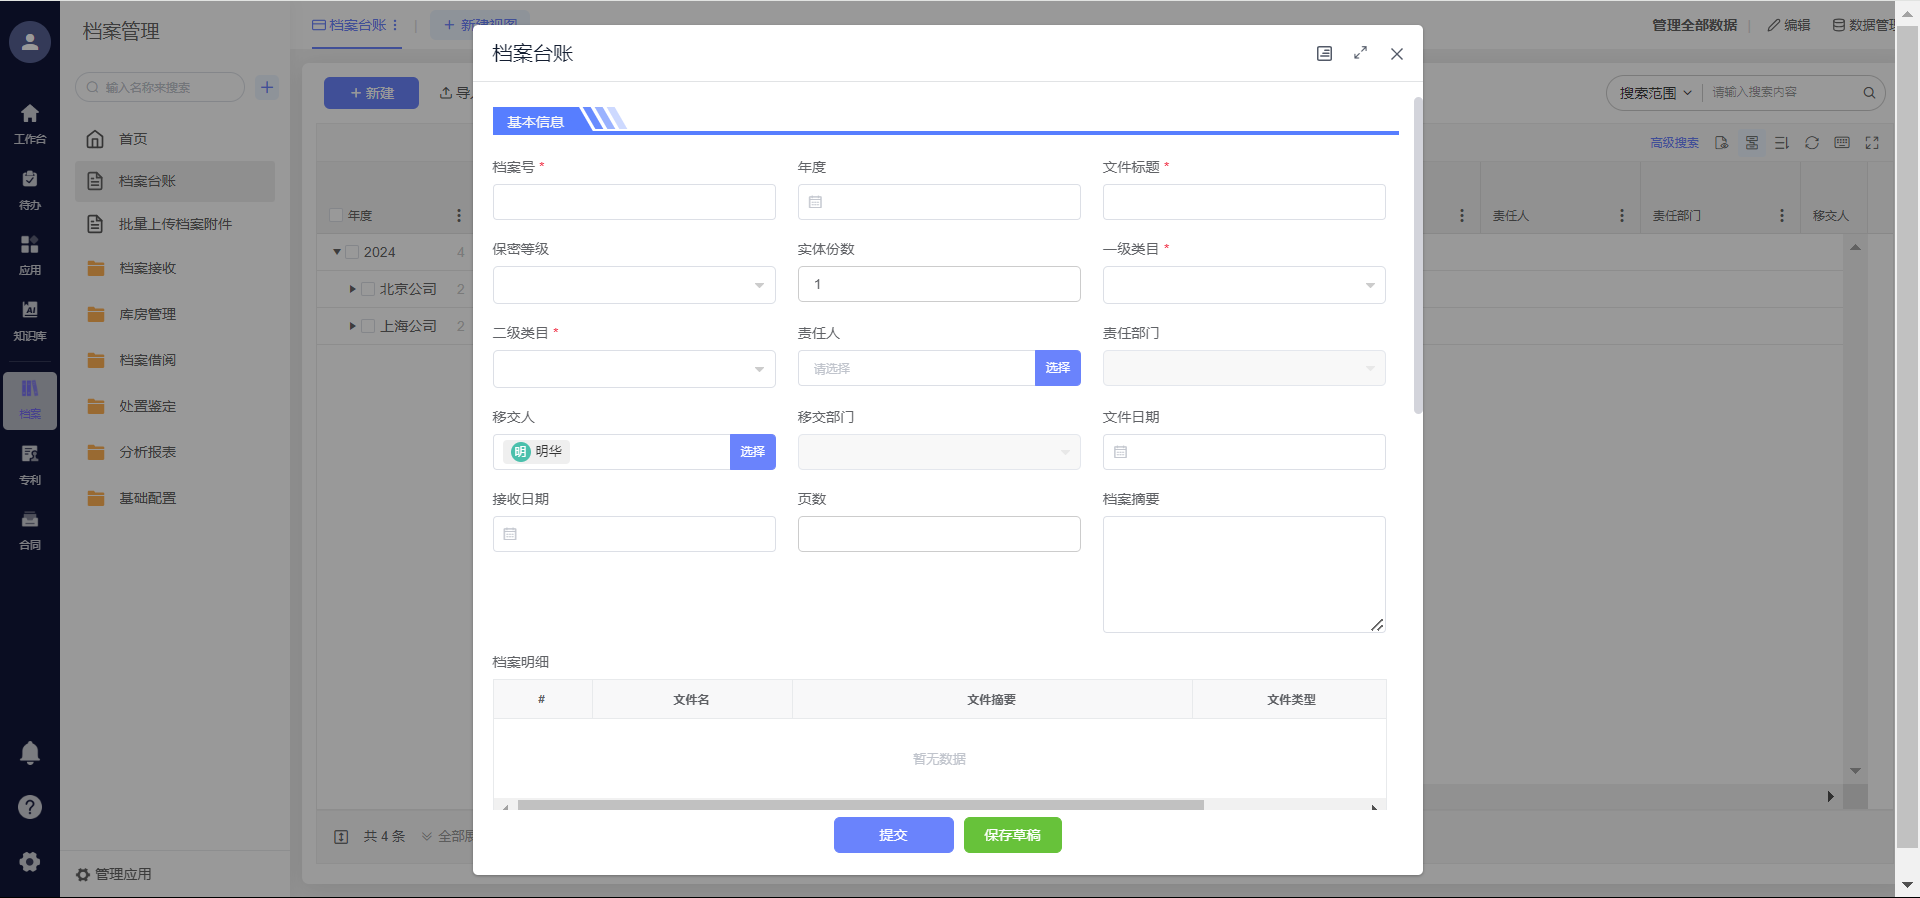This screenshot has height=898, width=1920.
Task: Open 档案借阅 in the sidebar menu
Action: (x=147, y=360)
